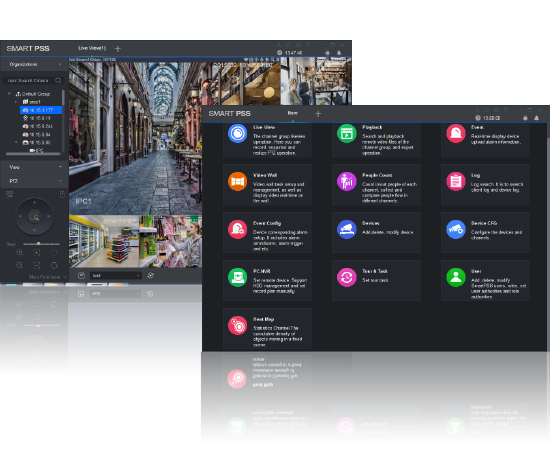Open view name dropdown below video grid
The image size is (550, 450).
(116, 276)
